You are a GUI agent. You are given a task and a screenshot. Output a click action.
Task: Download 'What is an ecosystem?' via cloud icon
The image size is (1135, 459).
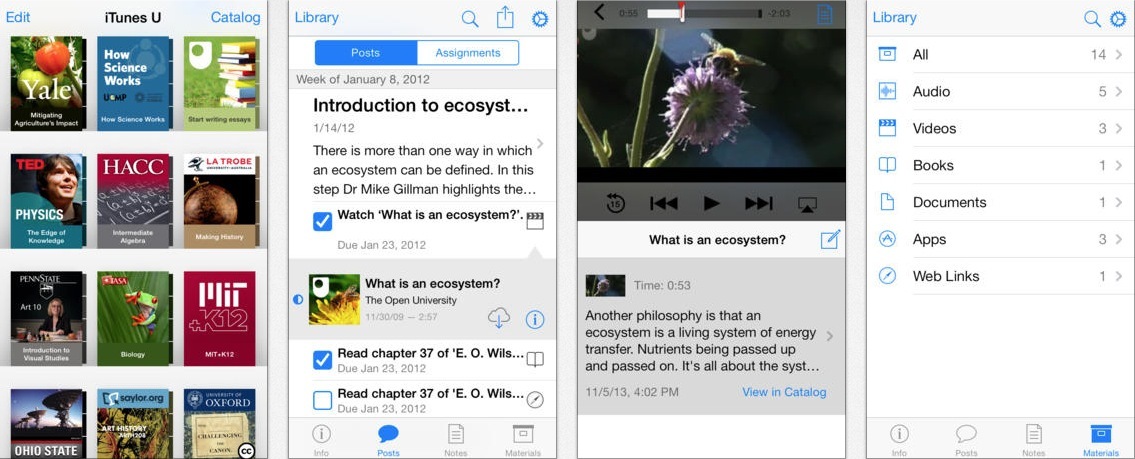[x=499, y=317]
